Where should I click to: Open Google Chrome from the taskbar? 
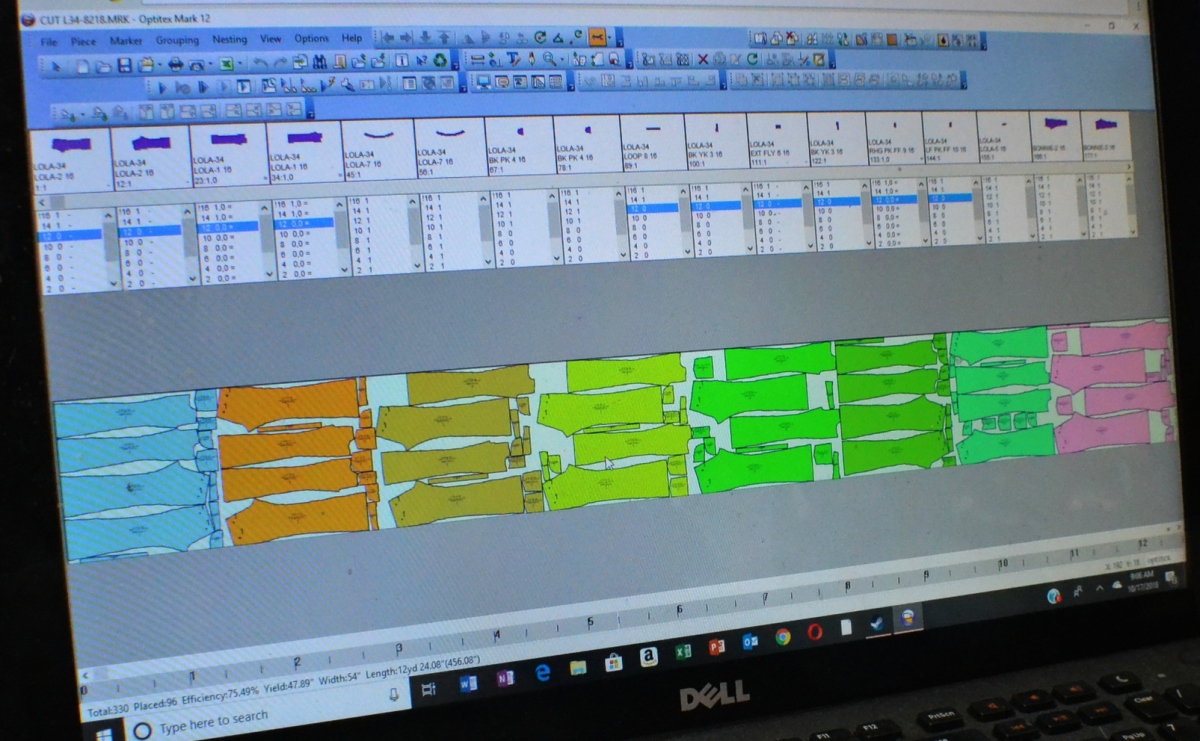782,637
